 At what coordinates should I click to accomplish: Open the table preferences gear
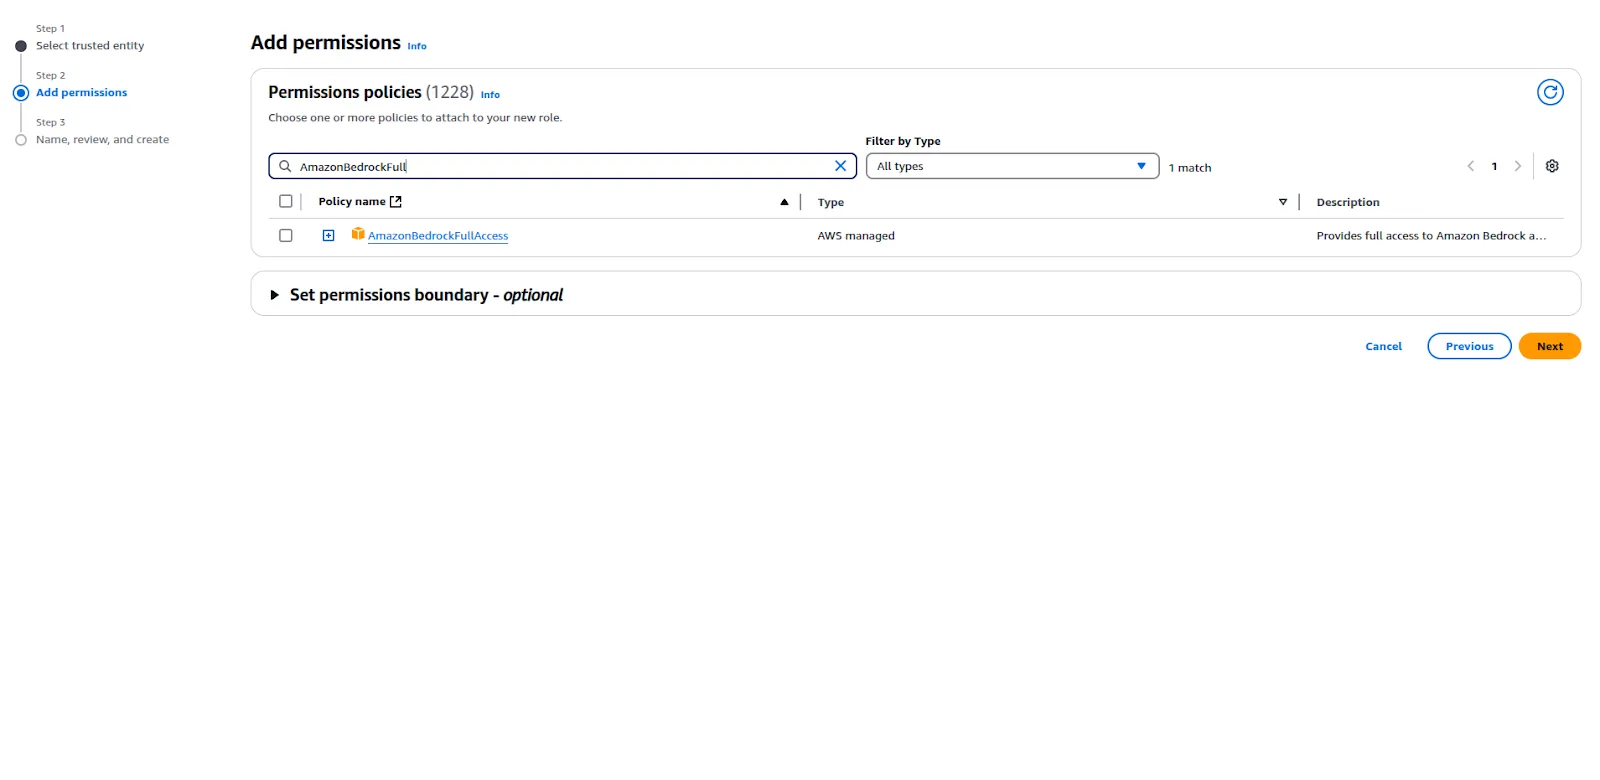click(1552, 166)
